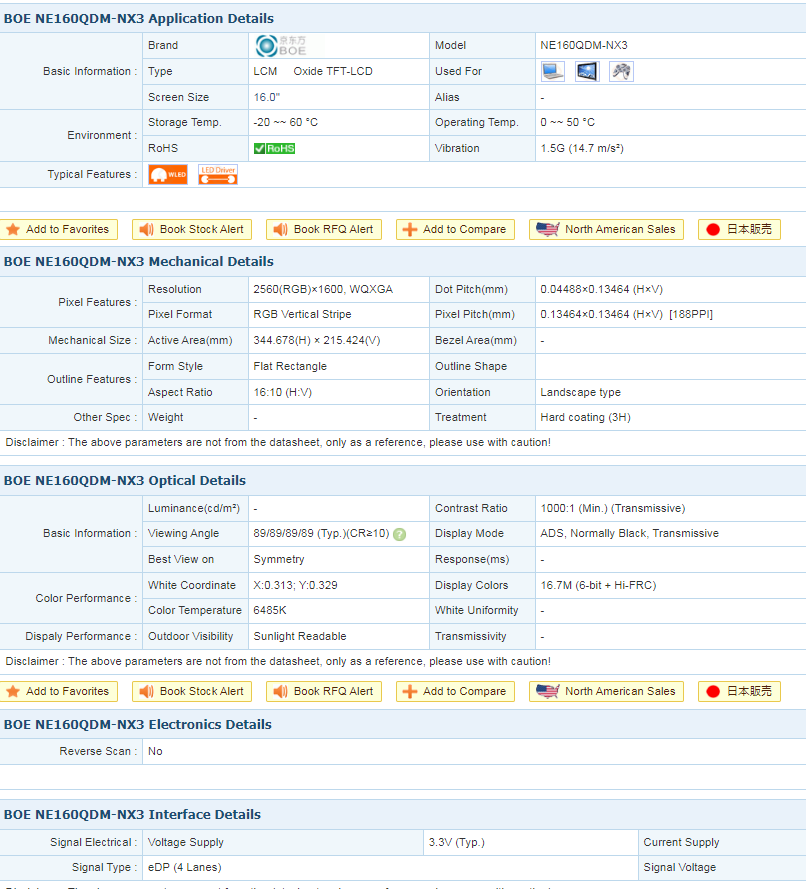Click the help icon beside Viewing Angle
Viewport: 806px width, 889px height.
tap(400, 534)
